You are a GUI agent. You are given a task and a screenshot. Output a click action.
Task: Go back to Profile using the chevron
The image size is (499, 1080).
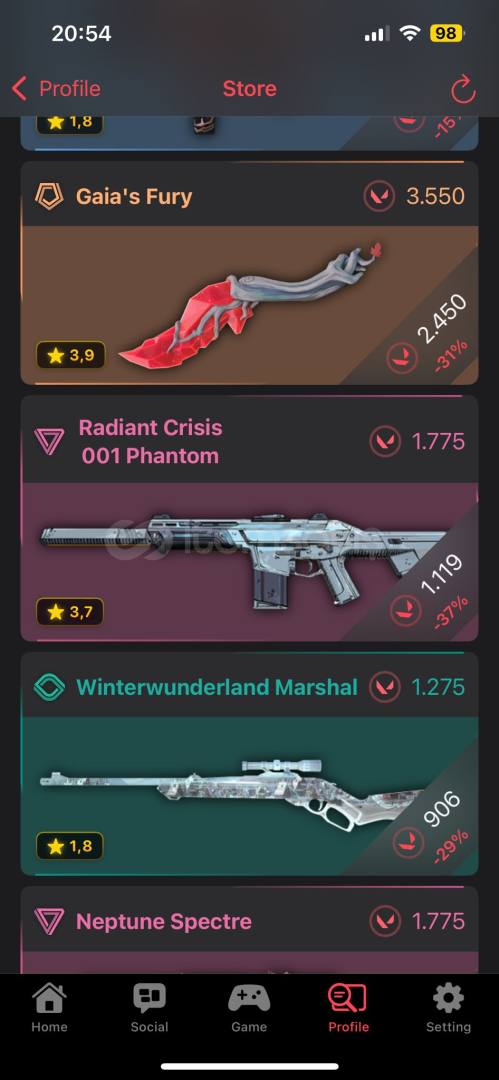tap(19, 89)
